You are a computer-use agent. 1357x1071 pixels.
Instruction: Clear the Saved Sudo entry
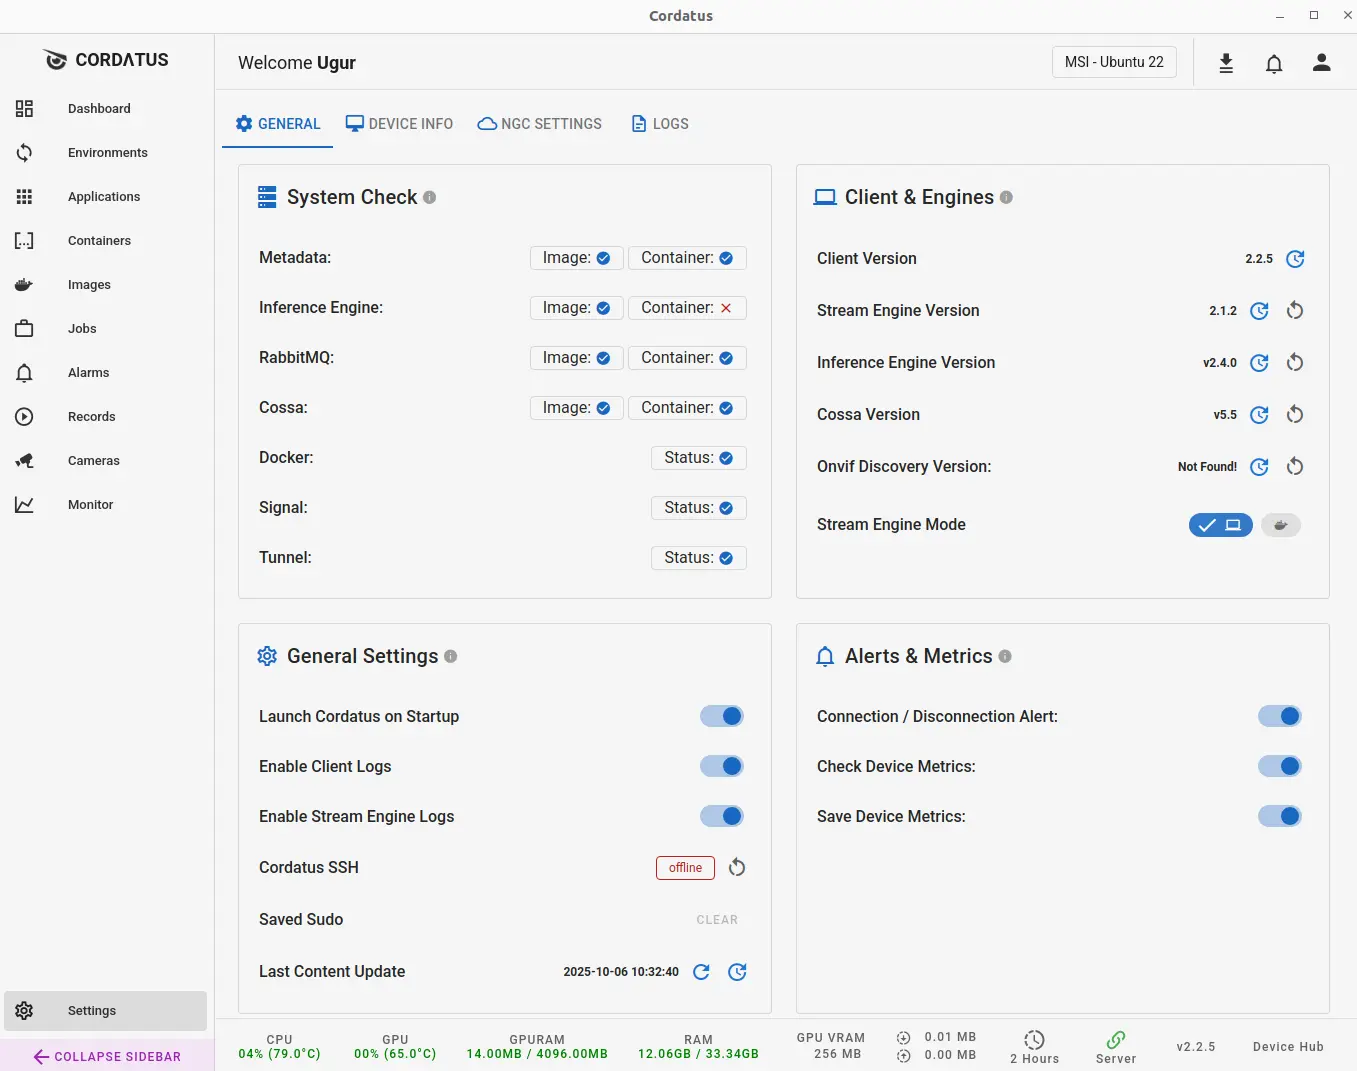pos(717,919)
